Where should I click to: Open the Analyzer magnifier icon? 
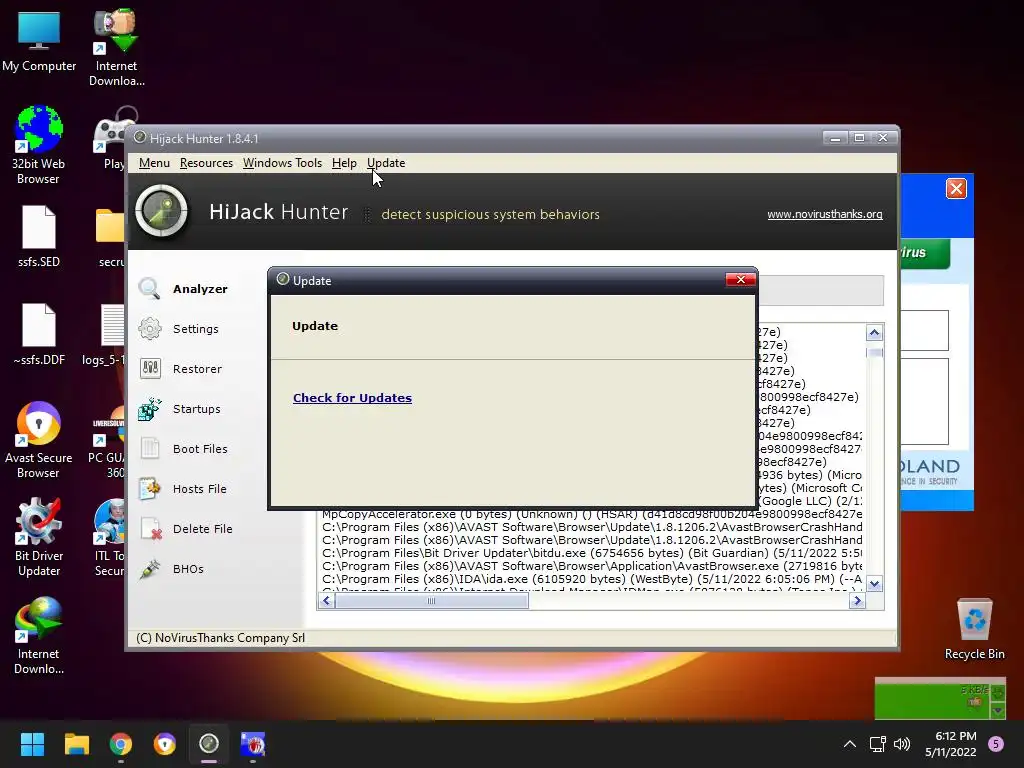tap(150, 289)
